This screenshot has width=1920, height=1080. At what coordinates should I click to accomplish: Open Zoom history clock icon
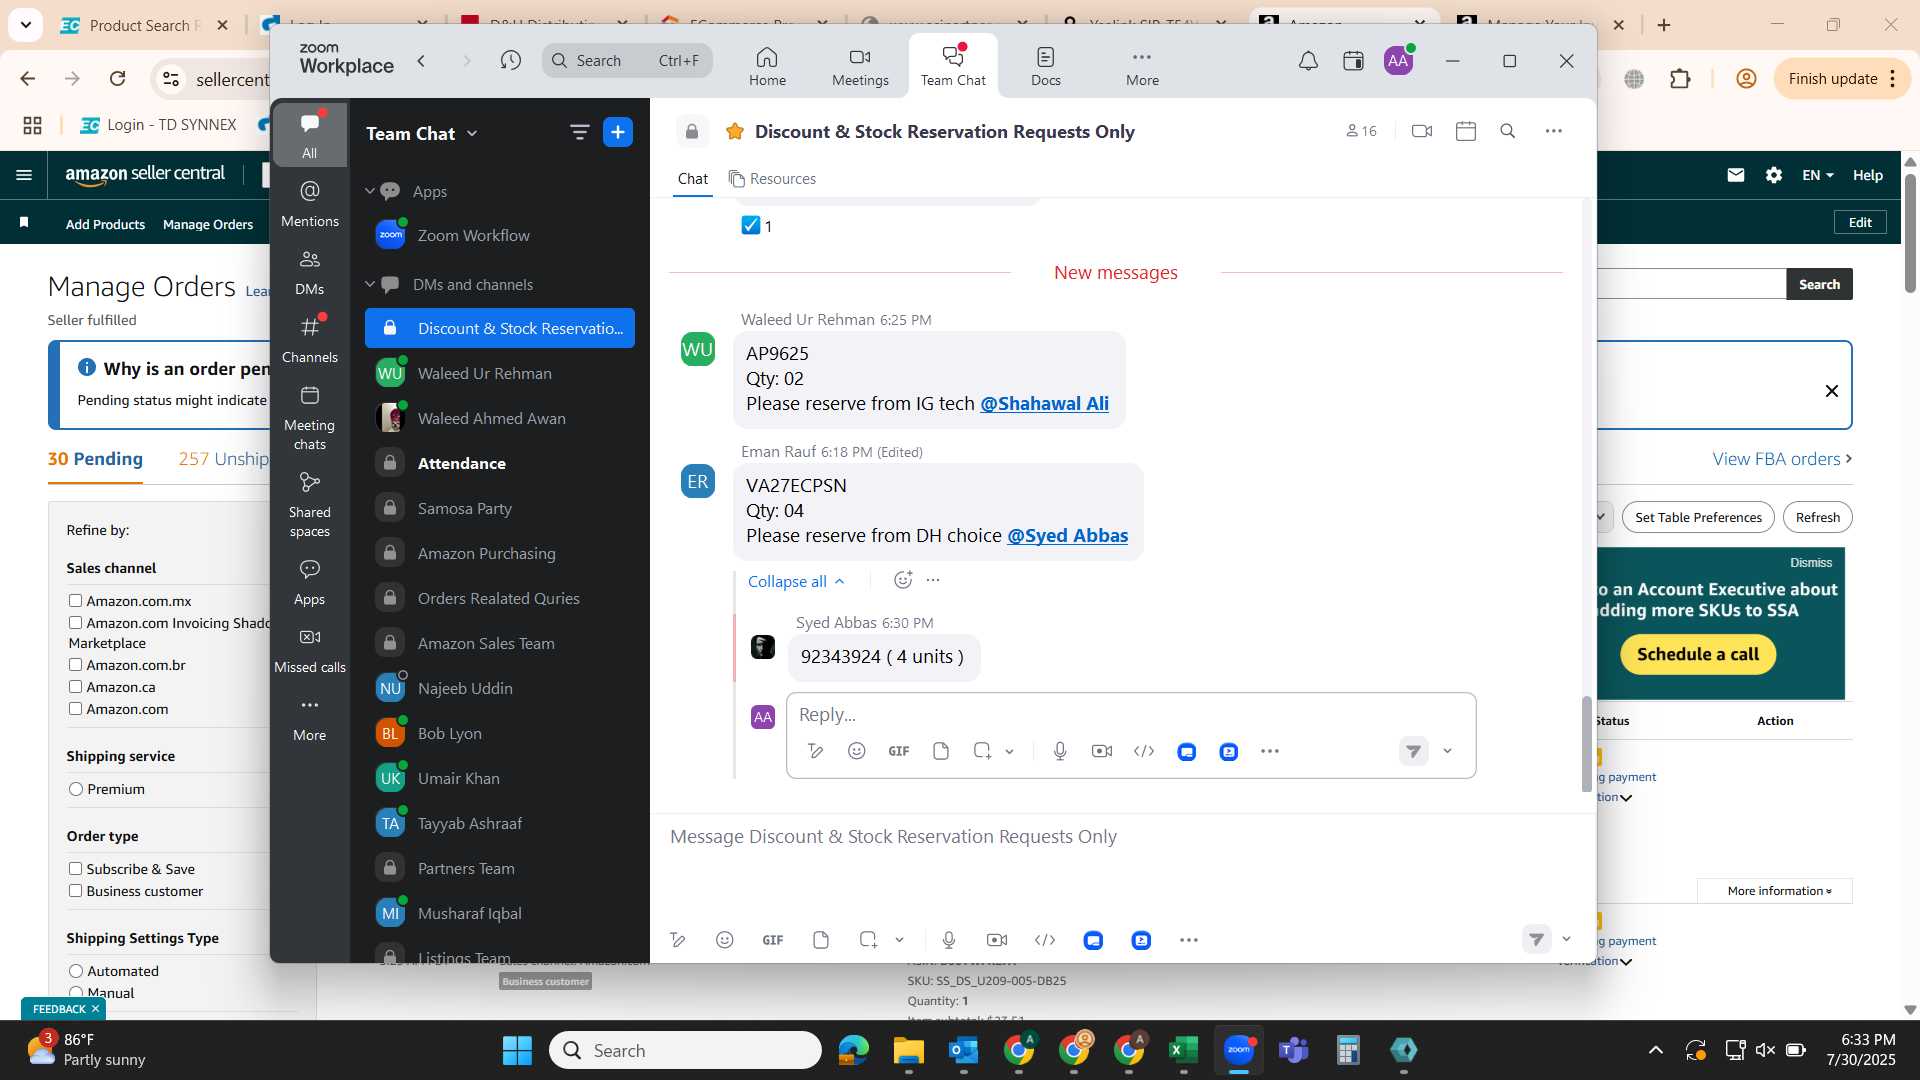(511, 61)
